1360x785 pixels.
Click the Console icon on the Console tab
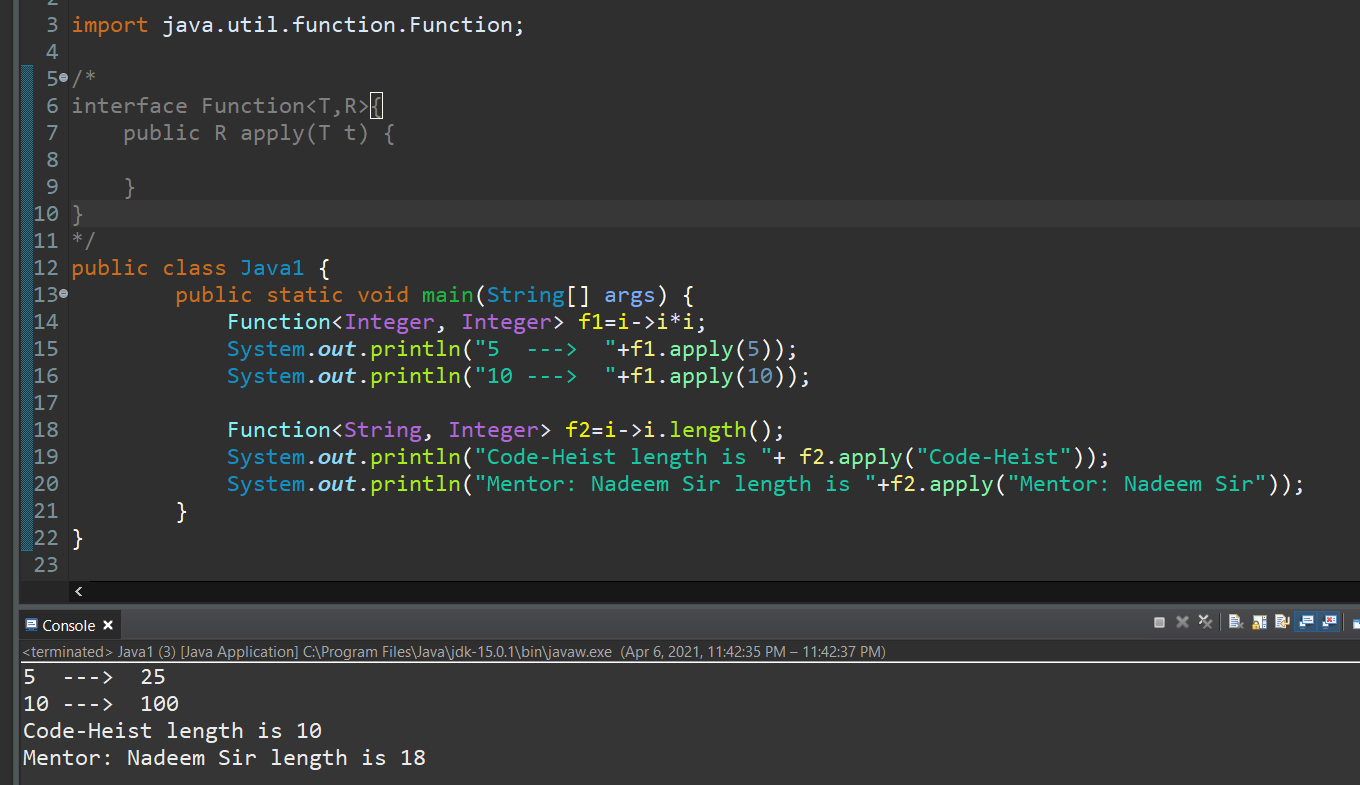click(32, 624)
